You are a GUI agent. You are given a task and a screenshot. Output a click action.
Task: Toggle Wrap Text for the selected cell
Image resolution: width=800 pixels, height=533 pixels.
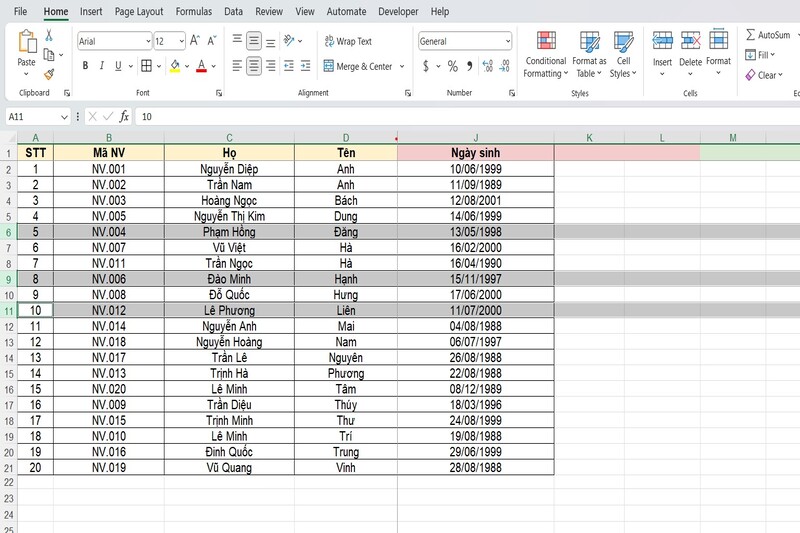click(x=347, y=41)
